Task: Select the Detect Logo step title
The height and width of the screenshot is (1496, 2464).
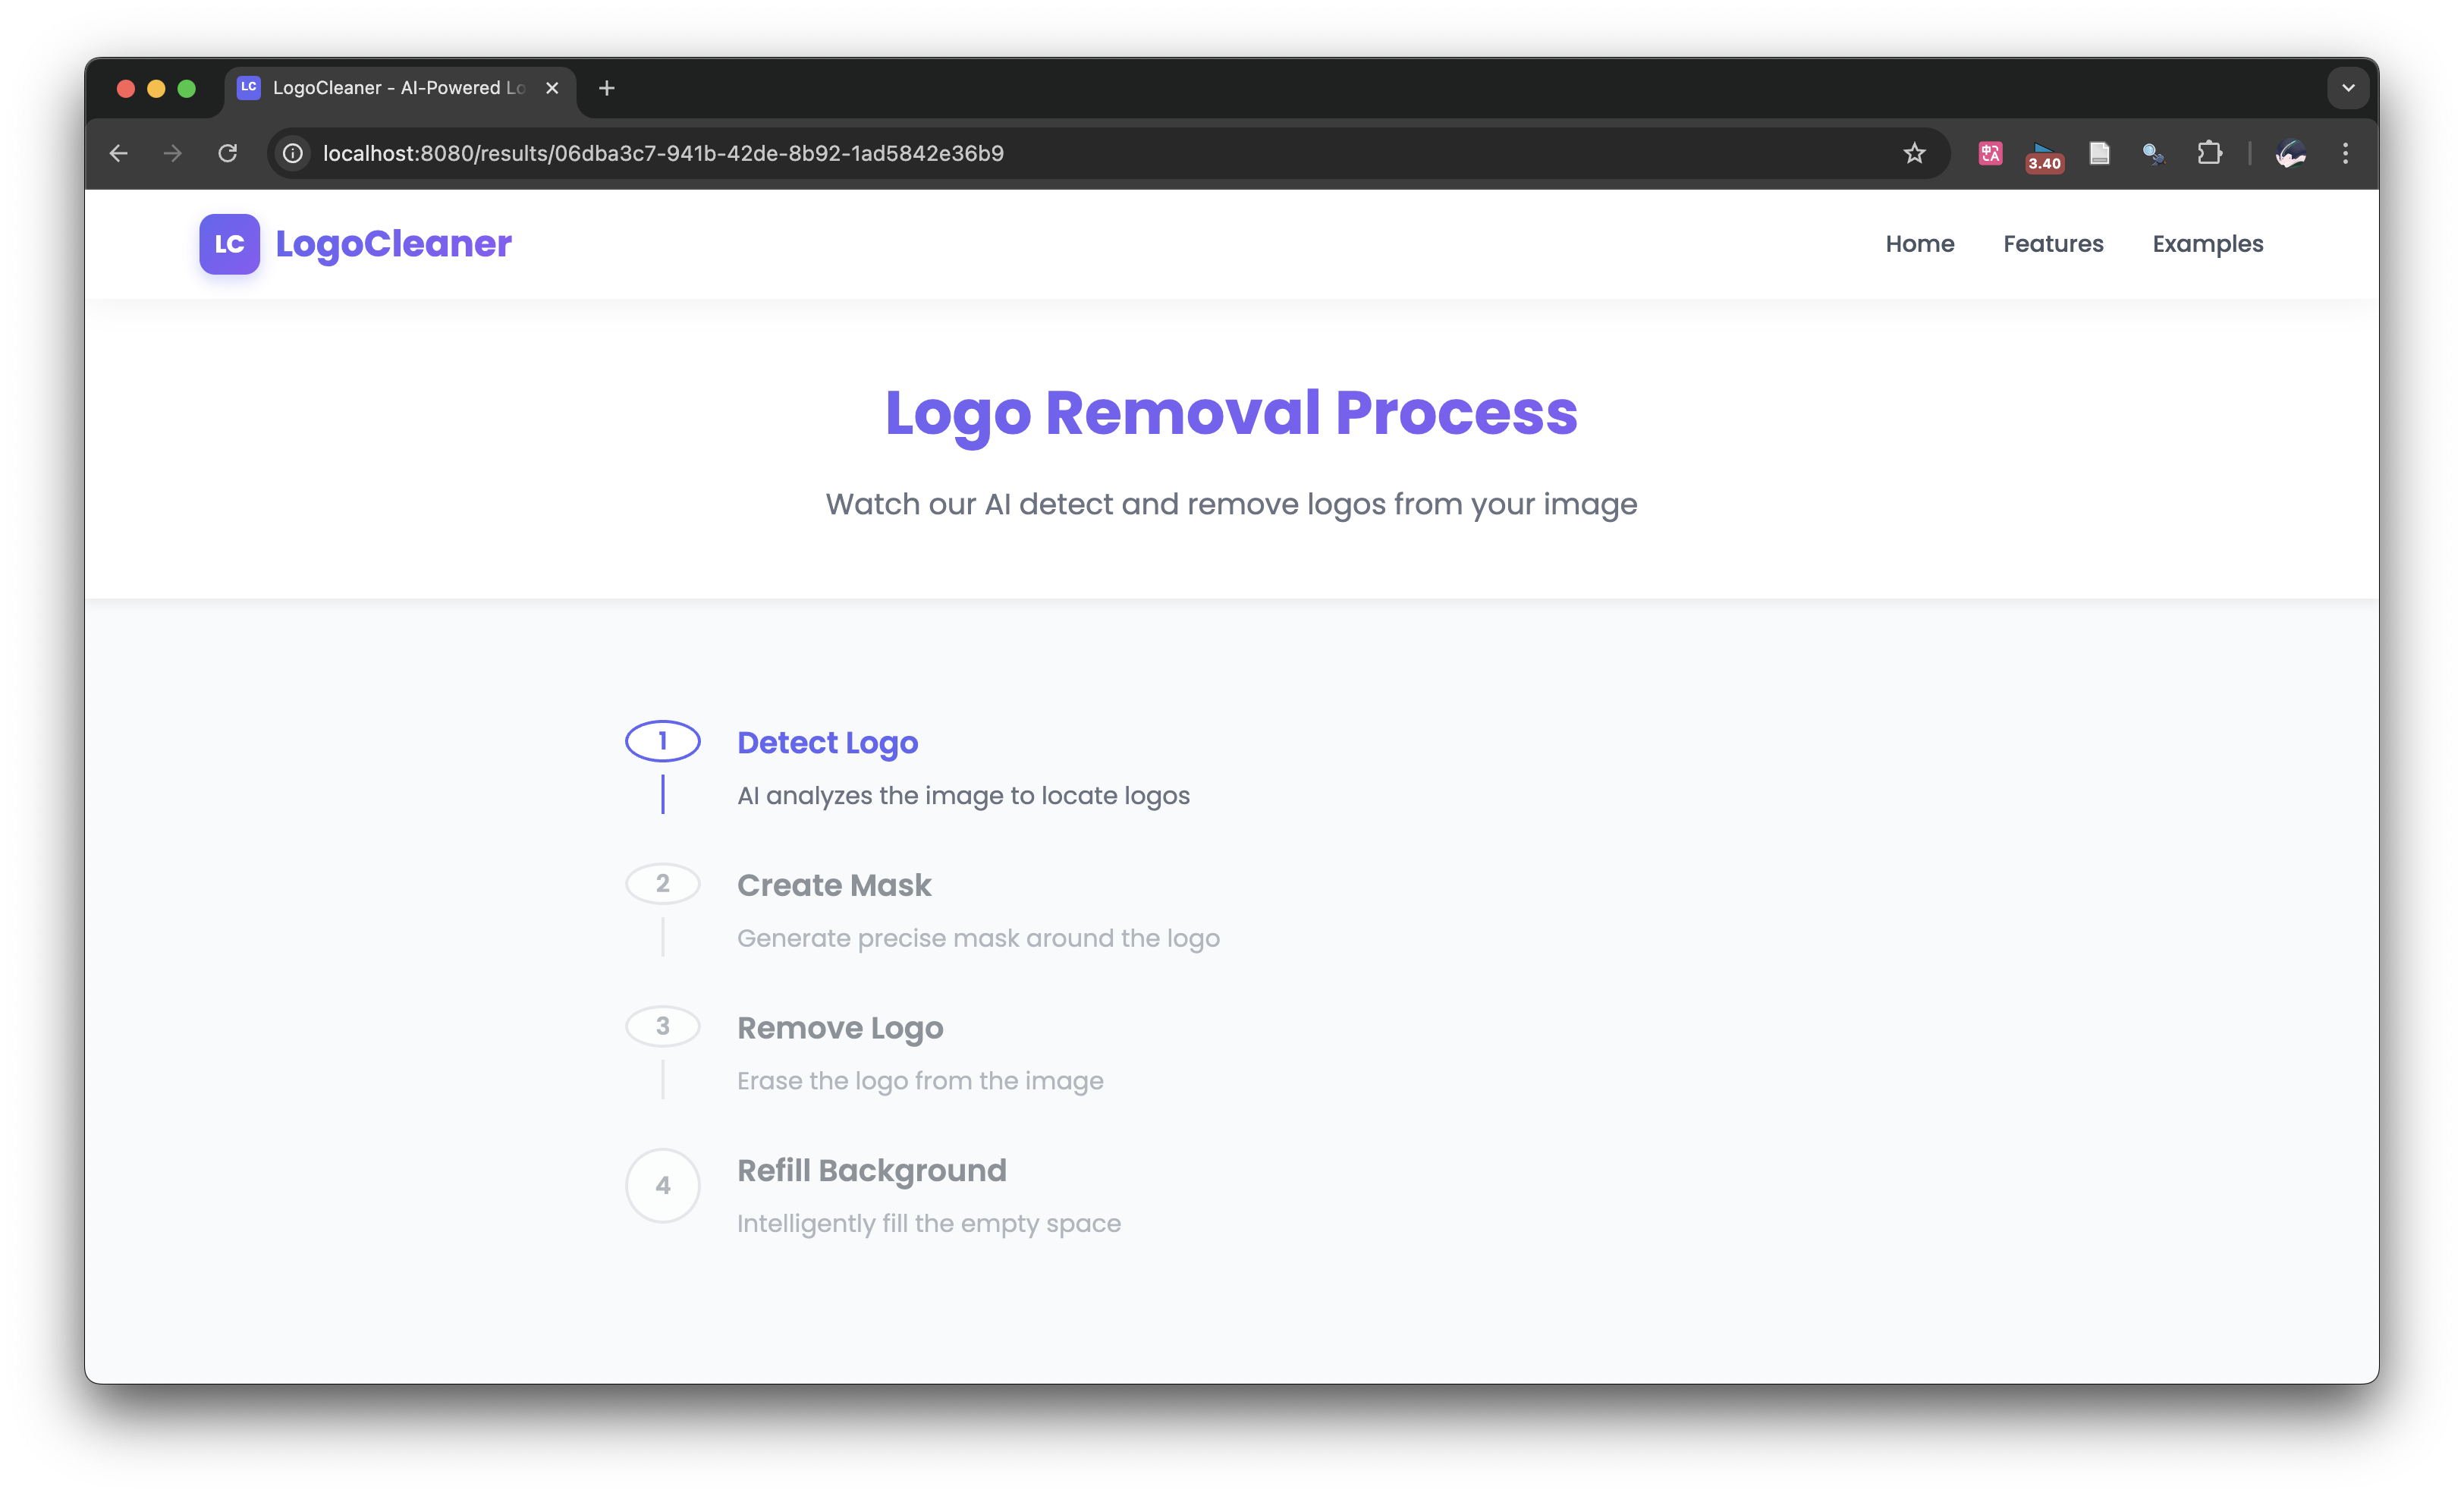Action: tap(827, 743)
